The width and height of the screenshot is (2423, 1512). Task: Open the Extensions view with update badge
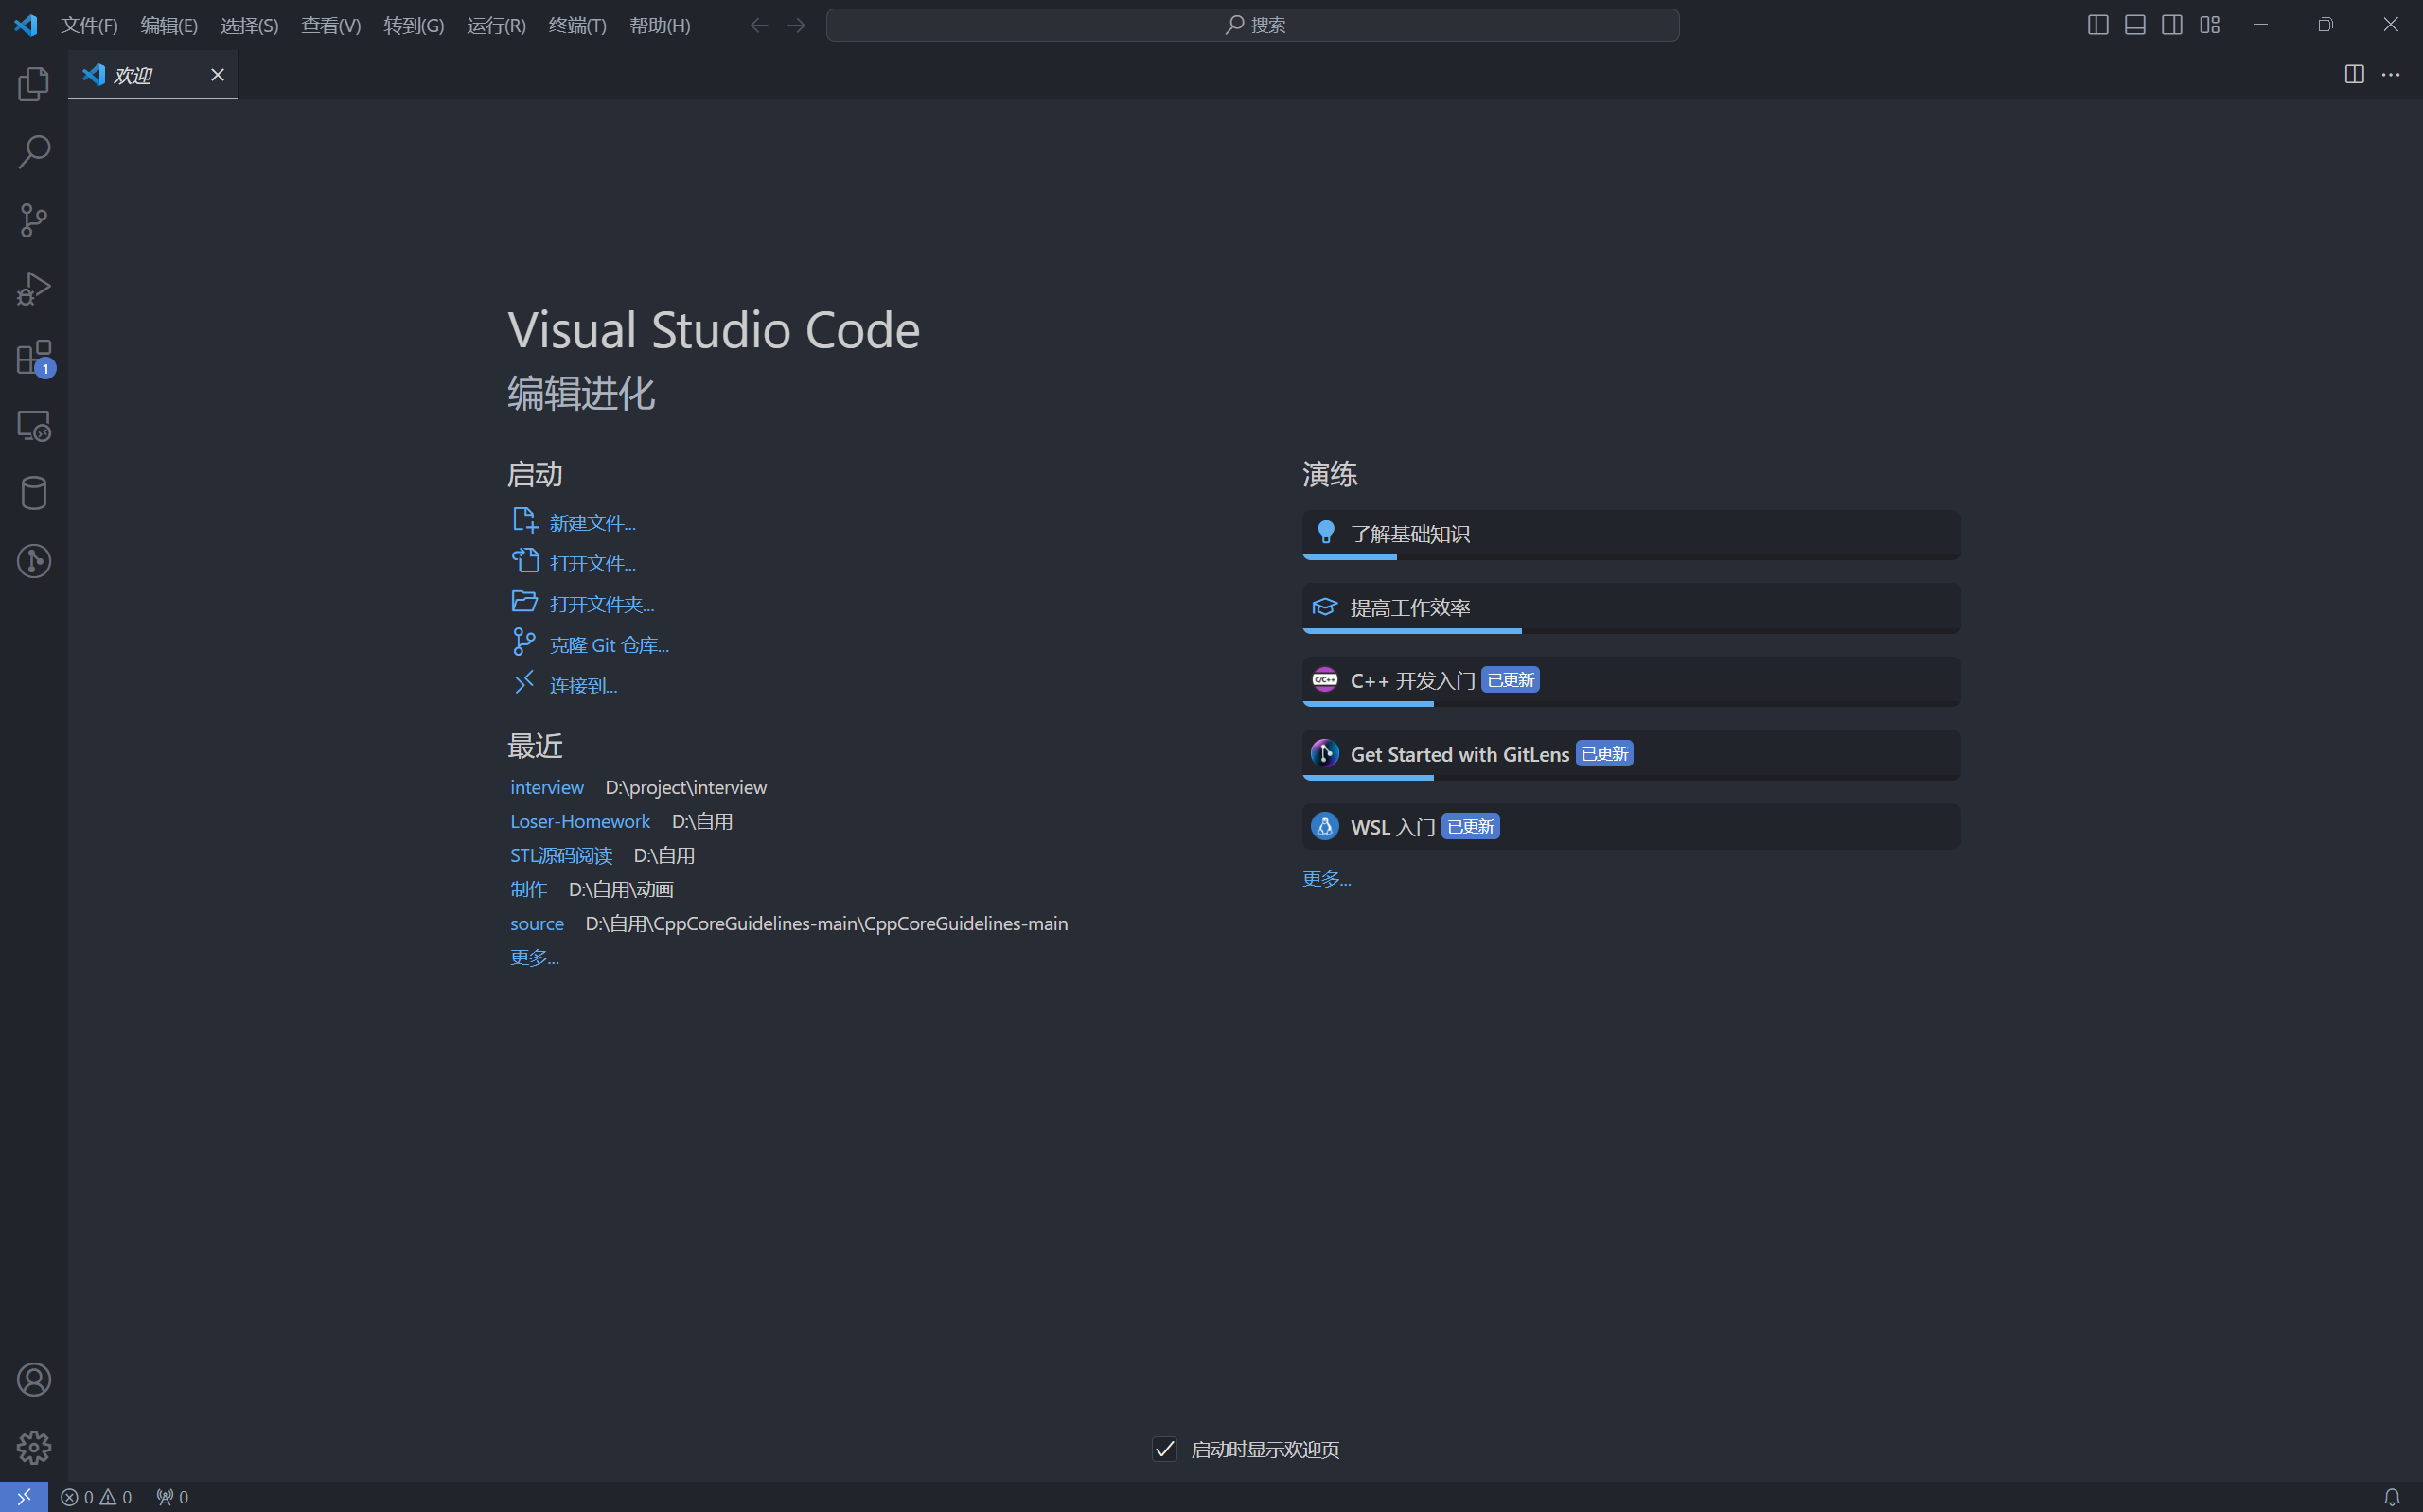click(x=34, y=357)
